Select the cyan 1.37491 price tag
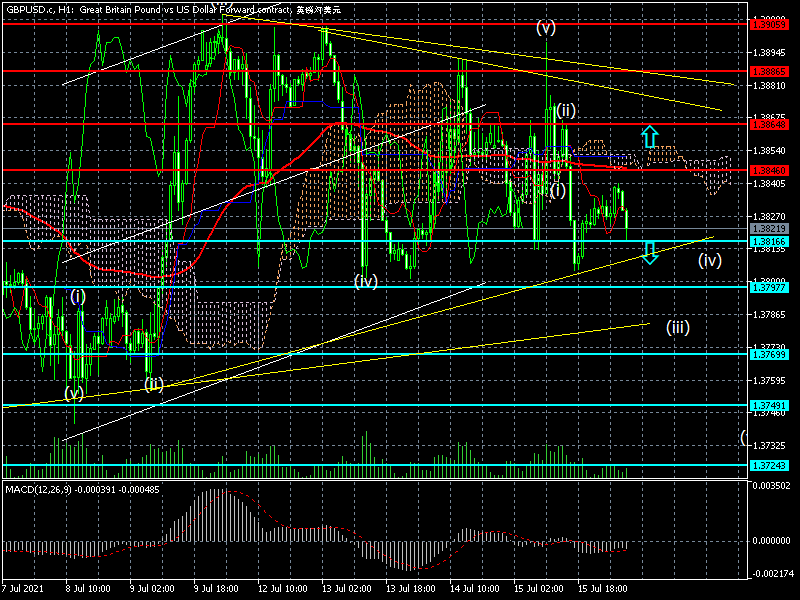This screenshot has height=600, width=800. coord(769,405)
